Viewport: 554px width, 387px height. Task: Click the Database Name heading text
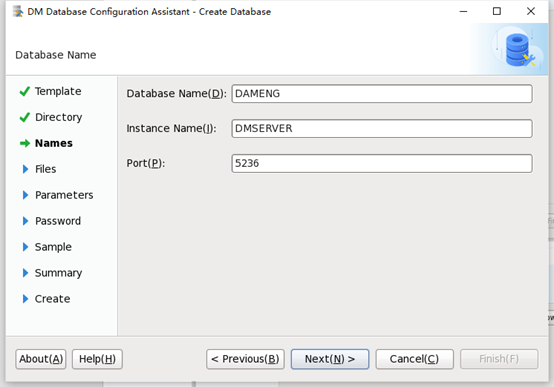[55, 55]
